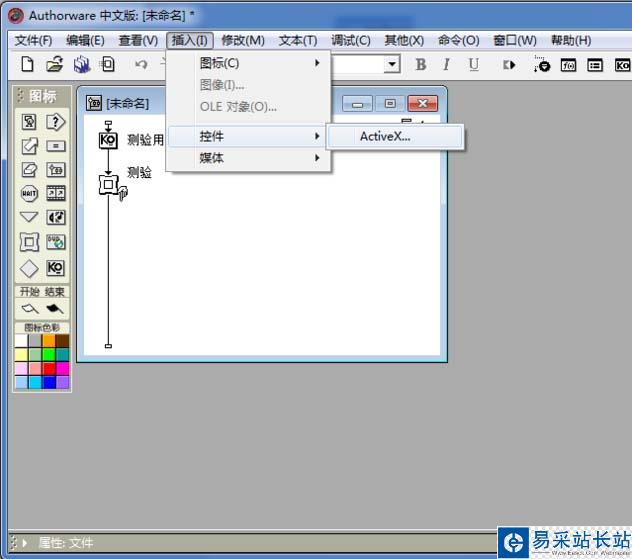Open the 查看(V) menu

pos(138,41)
